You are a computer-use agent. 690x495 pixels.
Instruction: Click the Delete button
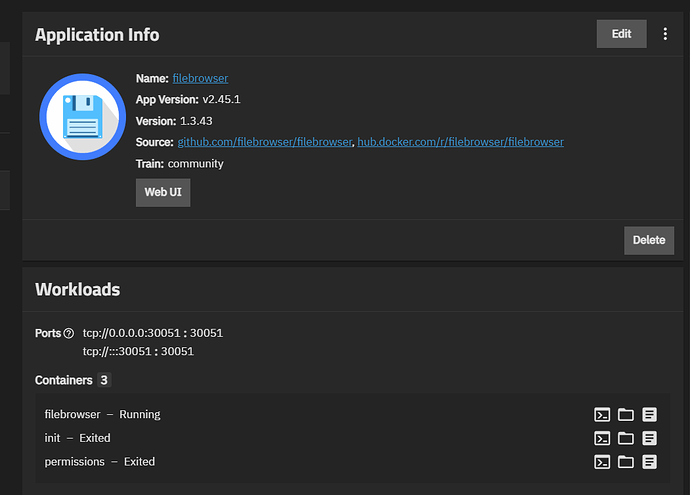(x=649, y=240)
